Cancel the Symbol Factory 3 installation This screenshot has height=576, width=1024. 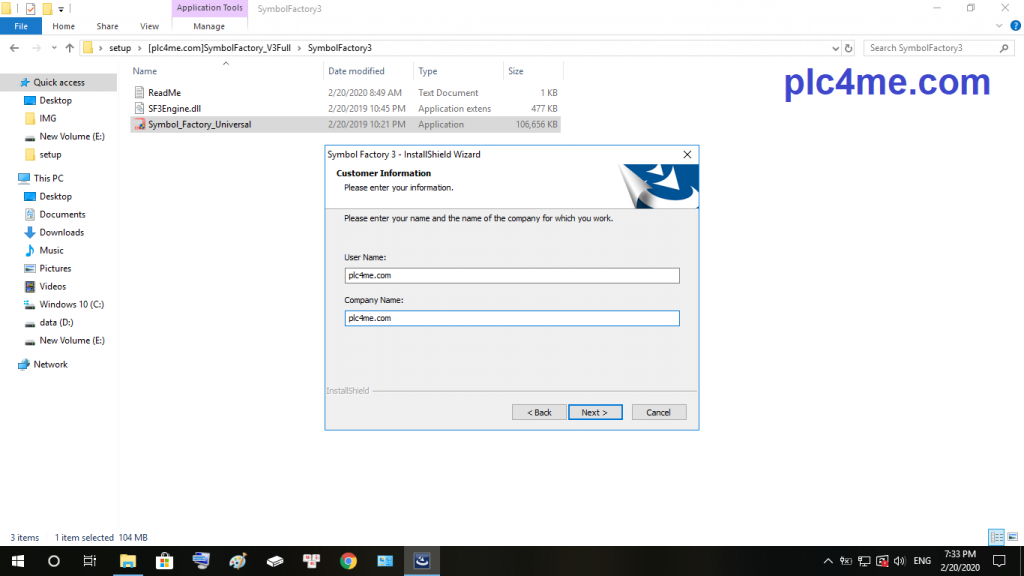coord(658,412)
